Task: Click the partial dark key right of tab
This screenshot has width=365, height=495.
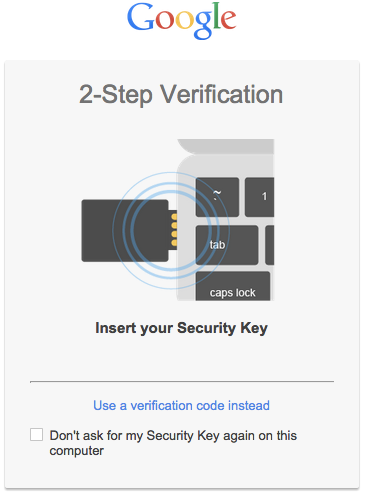Action: pyautogui.click(x=269, y=245)
